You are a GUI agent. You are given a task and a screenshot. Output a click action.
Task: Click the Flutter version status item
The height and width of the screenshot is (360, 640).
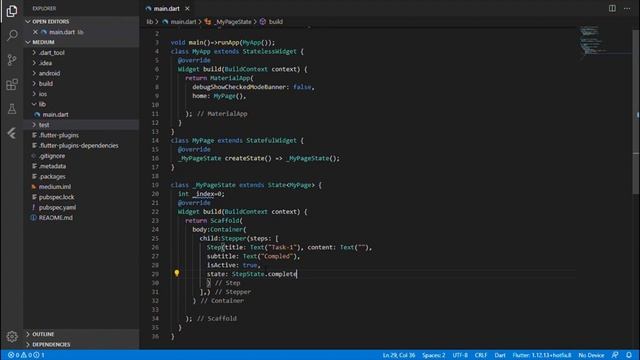tap(542, 355)
